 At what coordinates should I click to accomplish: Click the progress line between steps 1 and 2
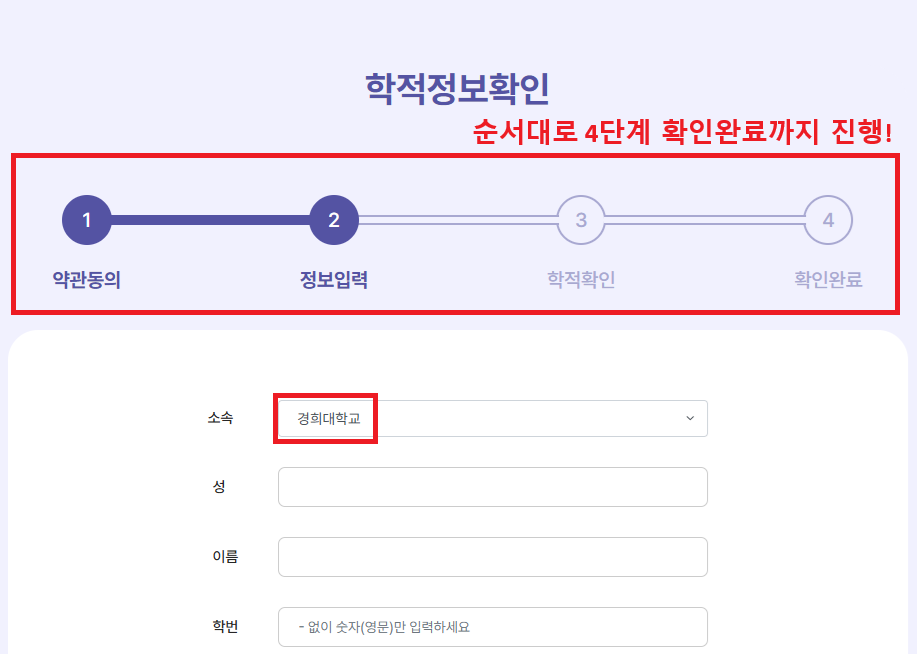click(211, 220)
